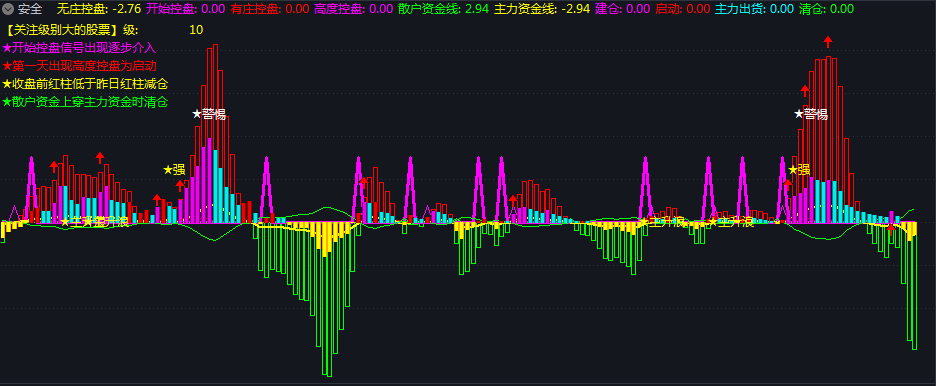
Task: Click the red note ★第一天出现高度控盘为启动
Action: pos(79,66)
